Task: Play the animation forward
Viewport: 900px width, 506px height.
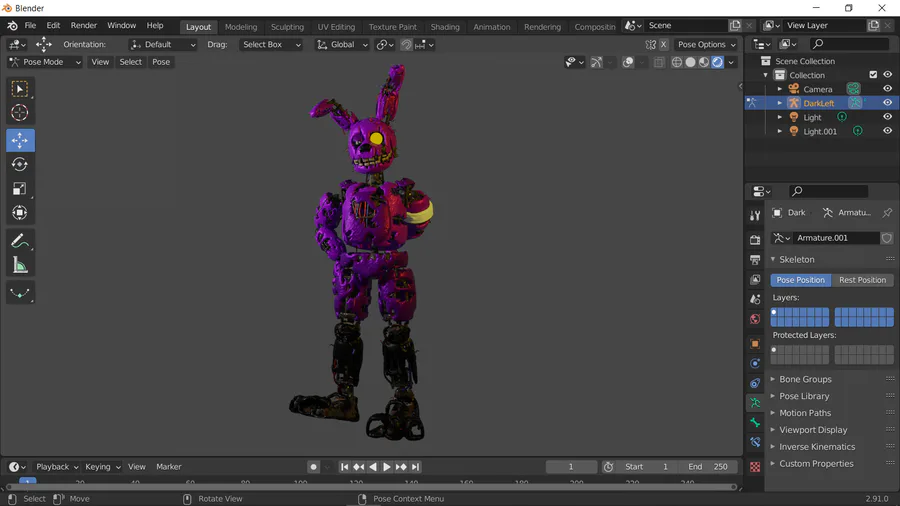Action: (387, 467)
